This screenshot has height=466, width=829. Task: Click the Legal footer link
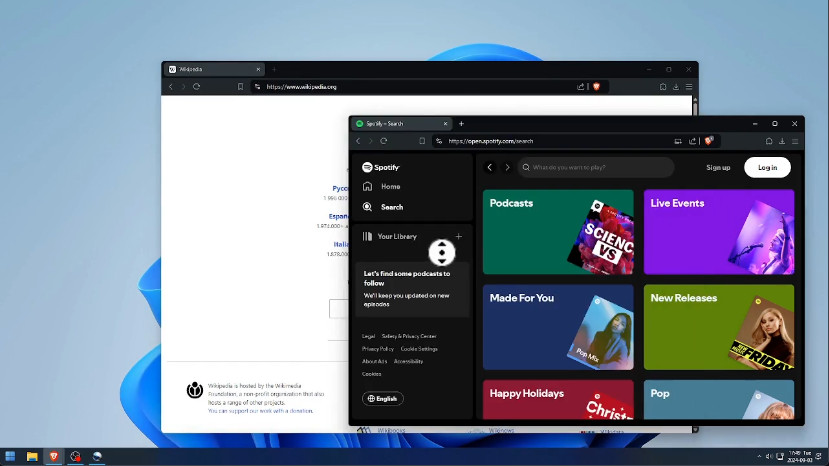[x=369, y=336]
